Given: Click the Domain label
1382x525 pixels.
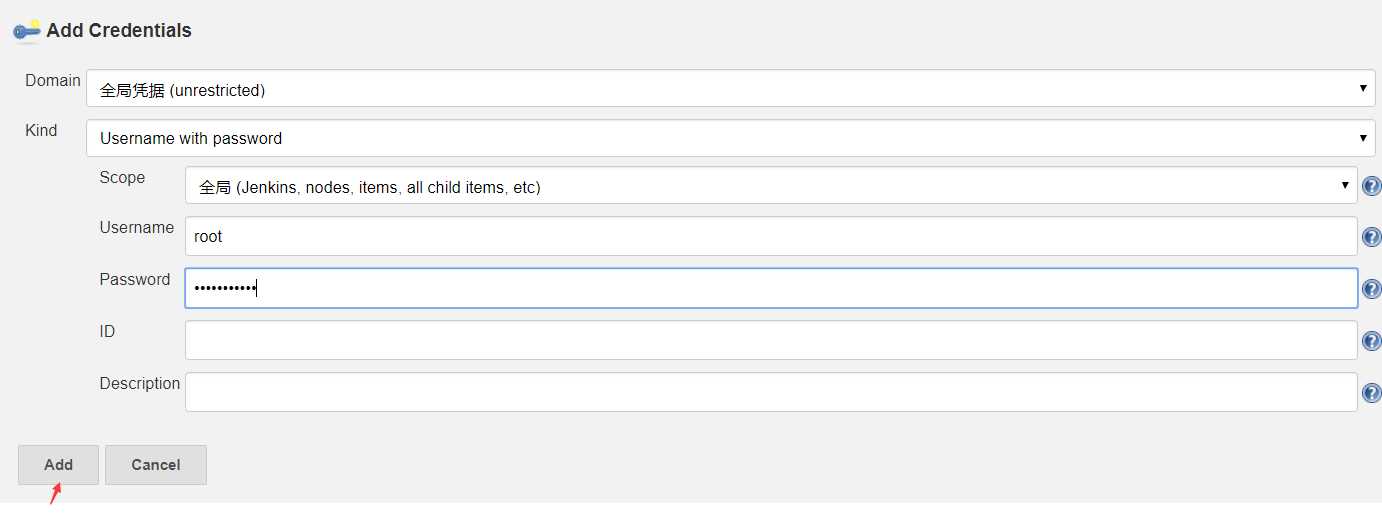Looking at the screenshot, I should [53, 80].
